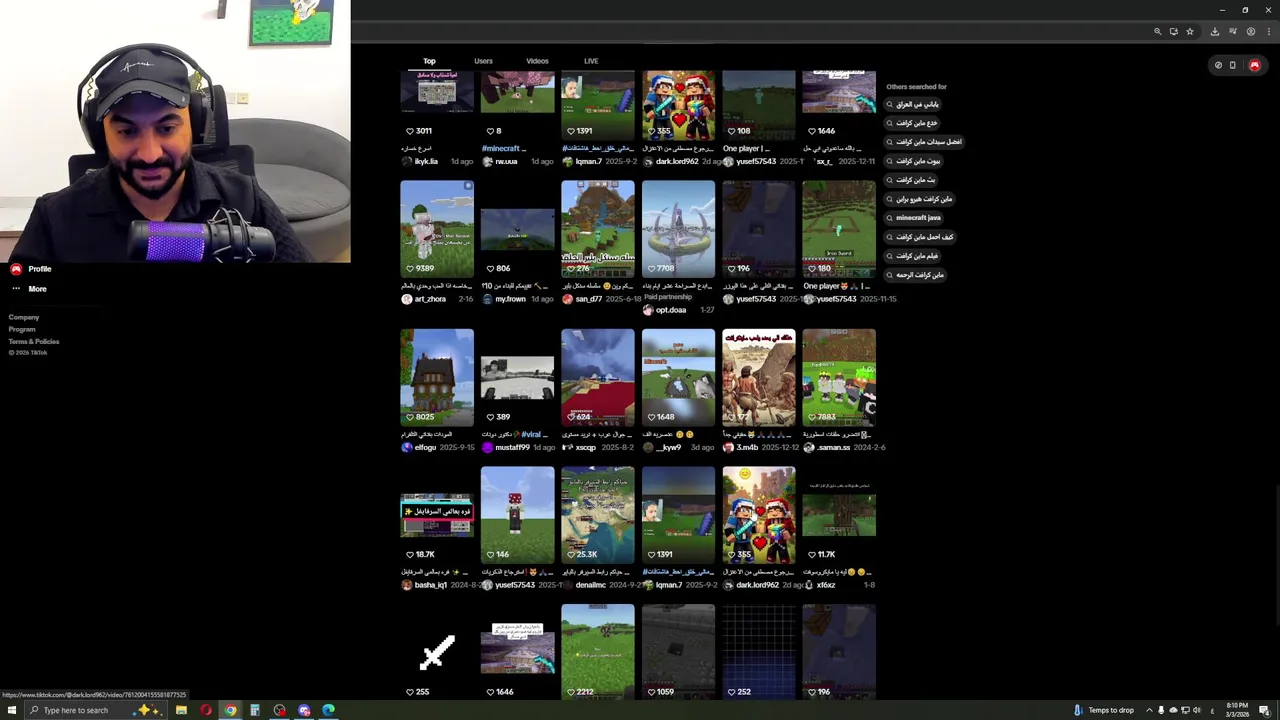This screenshot has height=720, width=1280.
Task: Open File Explorer from taskbar
Action: (181, 710)
